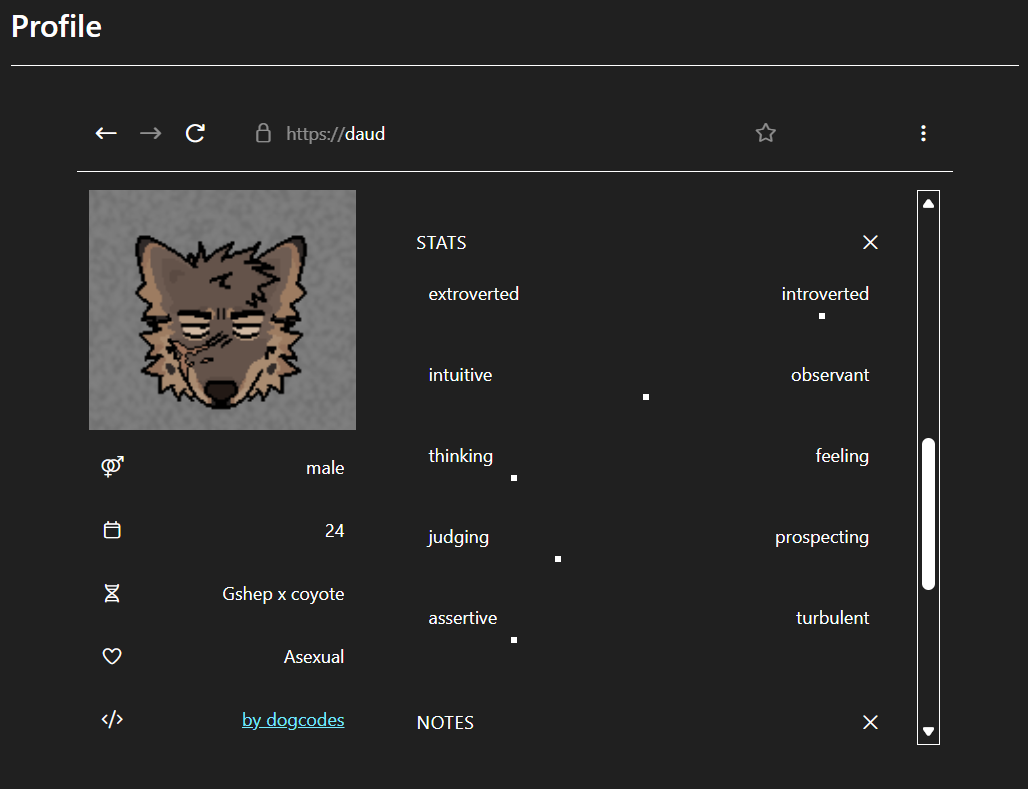This screenshot has width=1028, height=789.
Task: Click the calendar age icon
Action: click(x=112, y=530)
